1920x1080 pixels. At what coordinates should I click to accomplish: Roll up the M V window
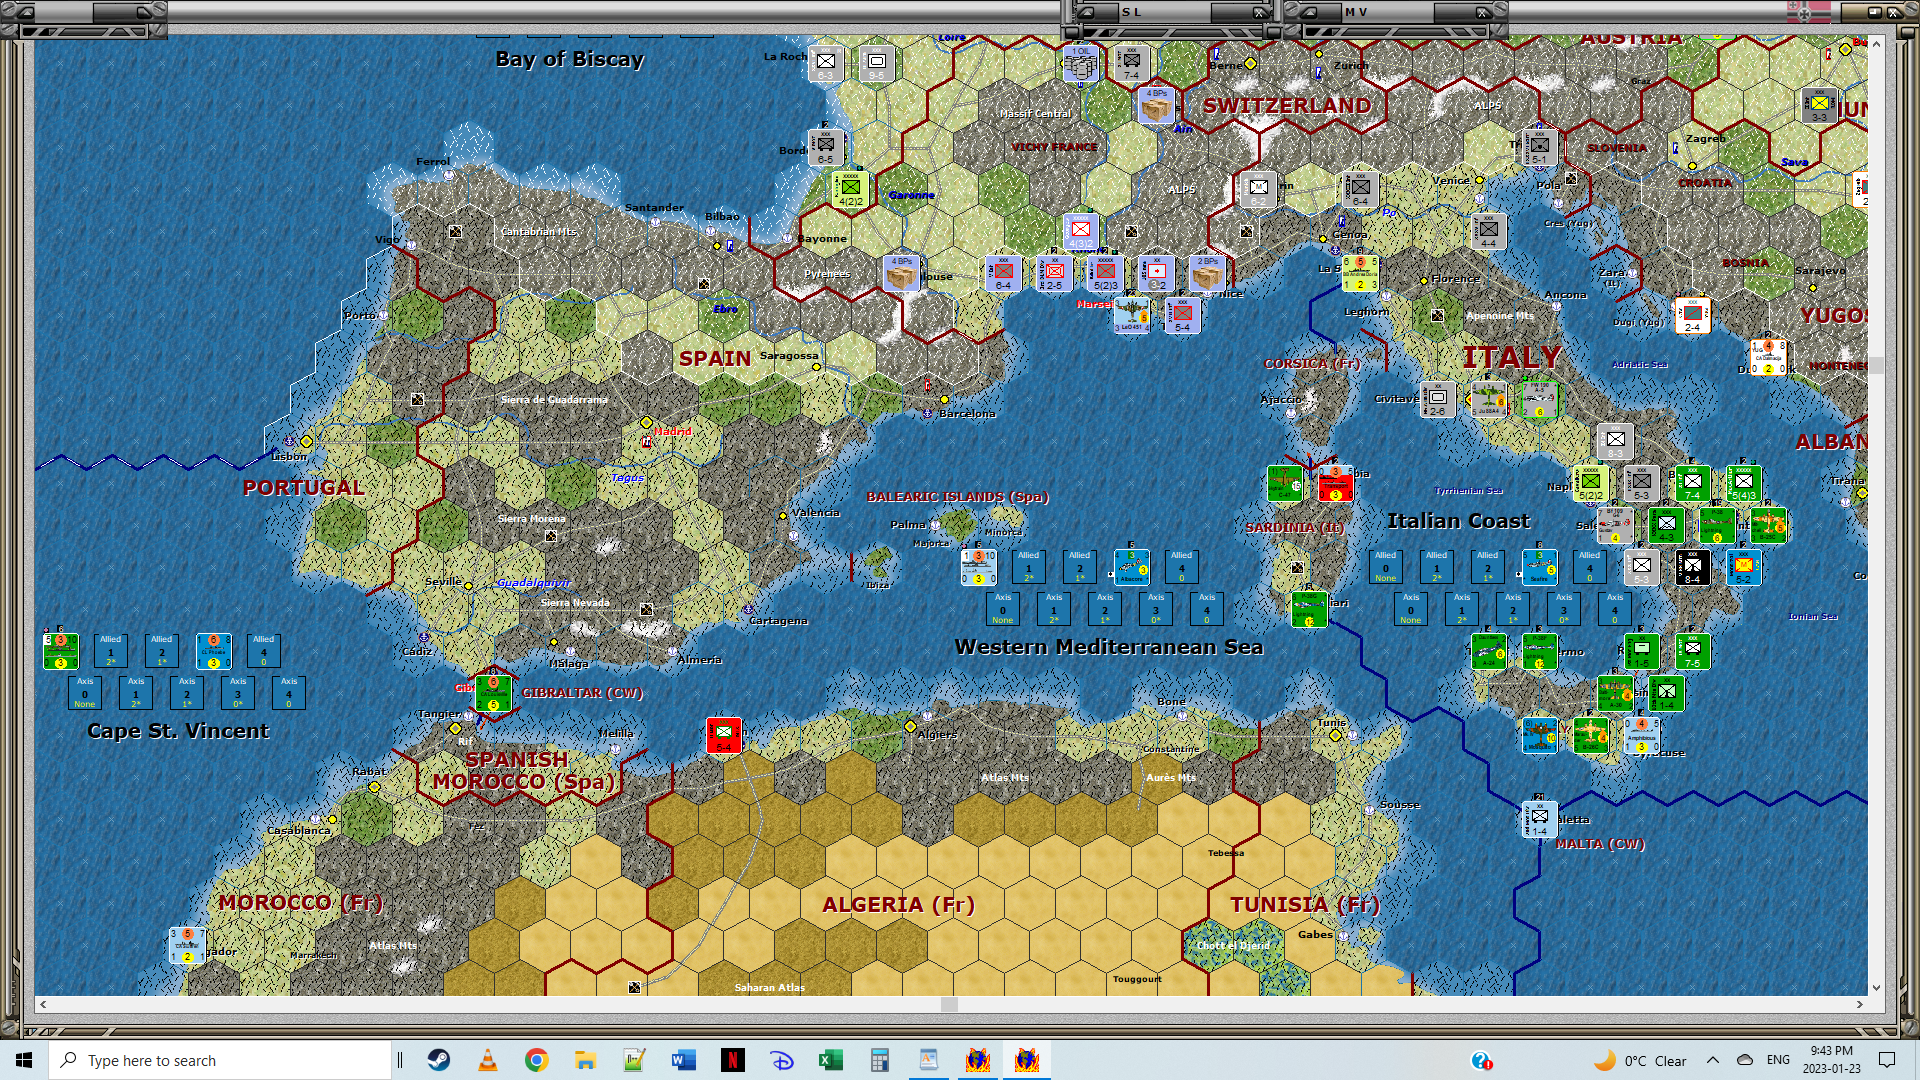(x=1308, y=12)
